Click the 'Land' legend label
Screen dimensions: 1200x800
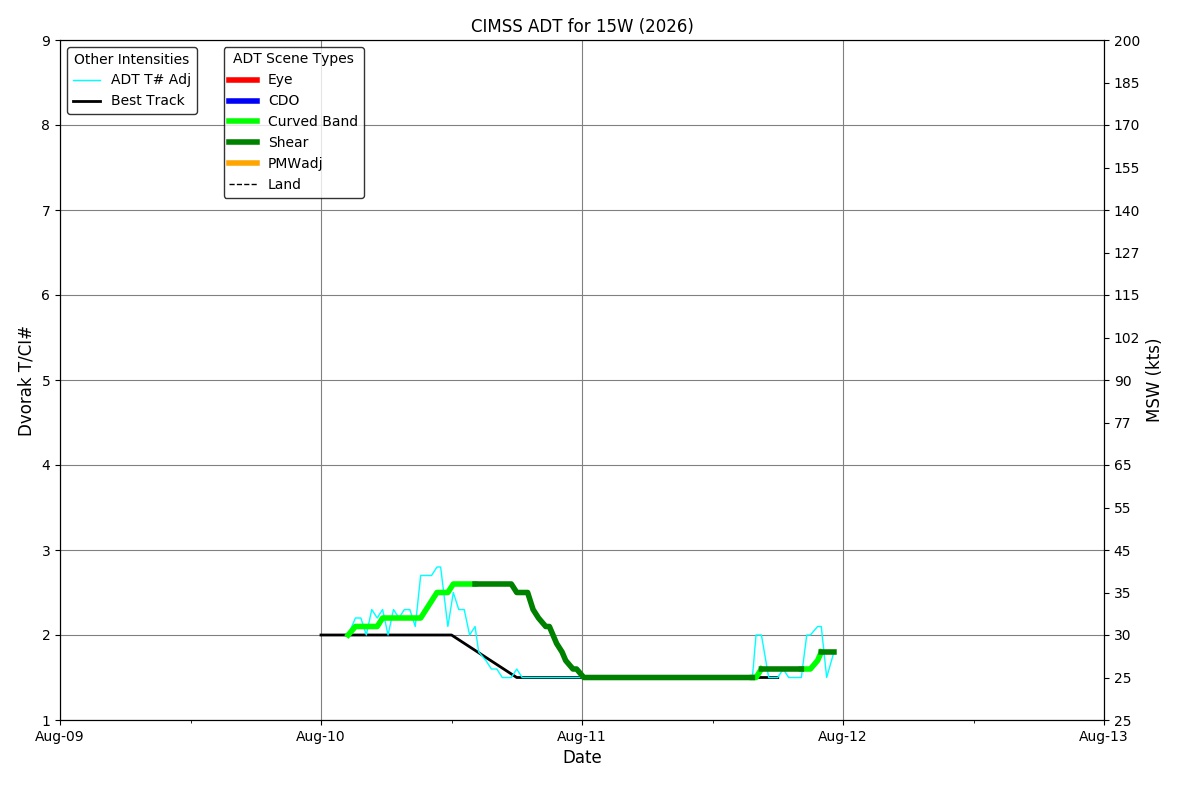284,185
